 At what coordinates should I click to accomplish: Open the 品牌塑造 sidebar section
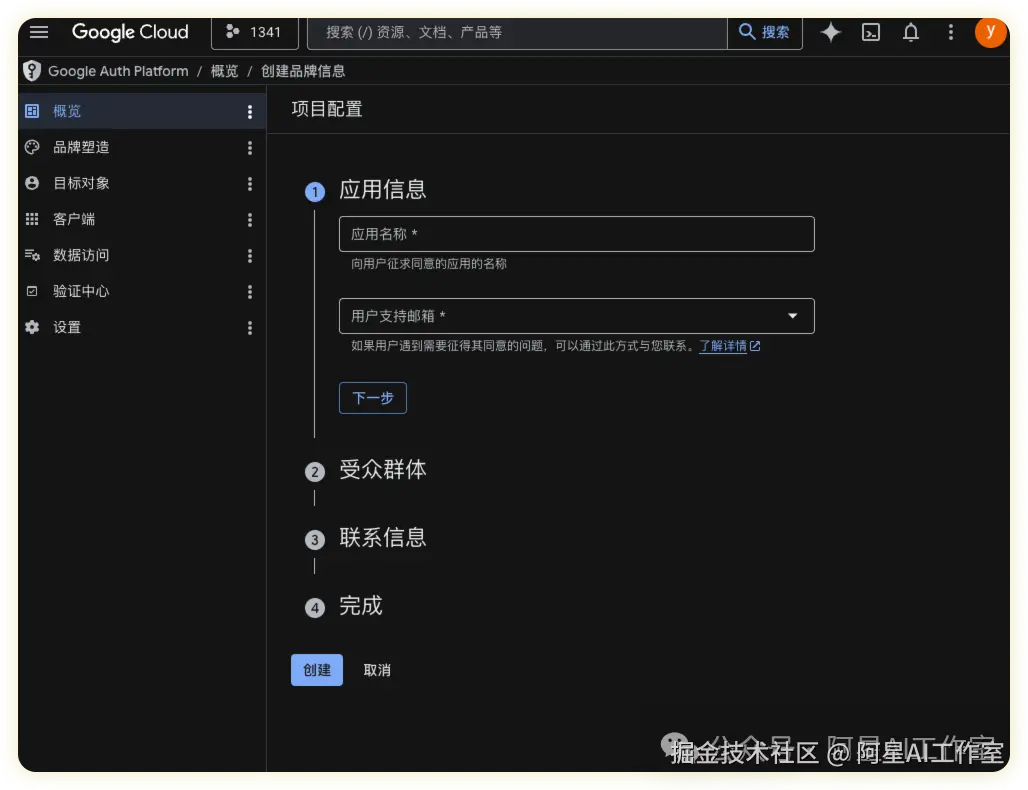click(x=82, y=147)
